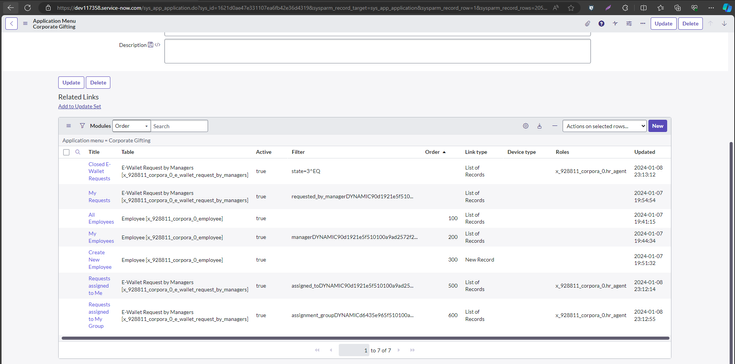This screenshot has height=364, width=735.
Task: Collapse the Modules list with minus icon
Action: click(x=555, y=126)
